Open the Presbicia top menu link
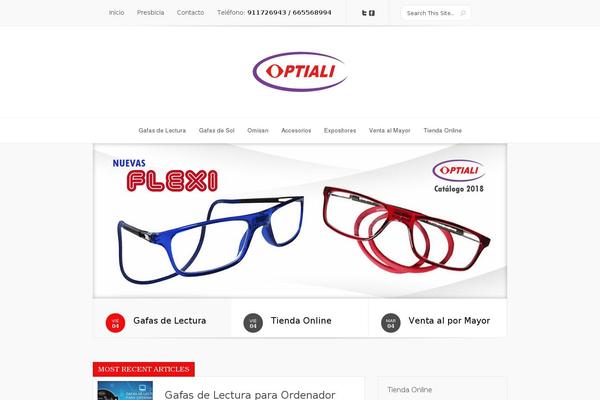600x400 pixels. click(x=150, y=13)
